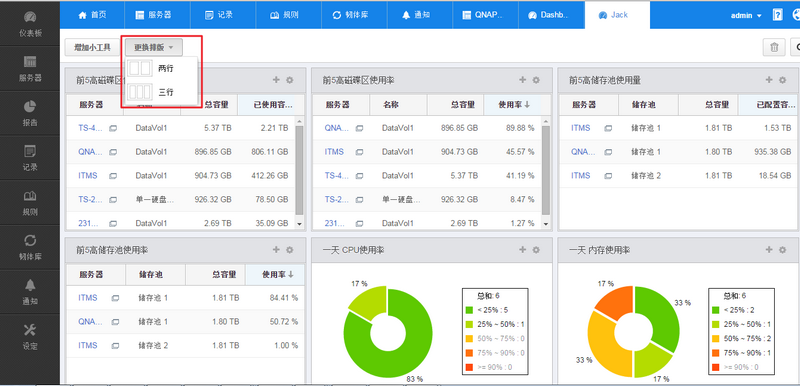
Task: Click the 增加小工具 add widget button
Action: click(92, 47)
